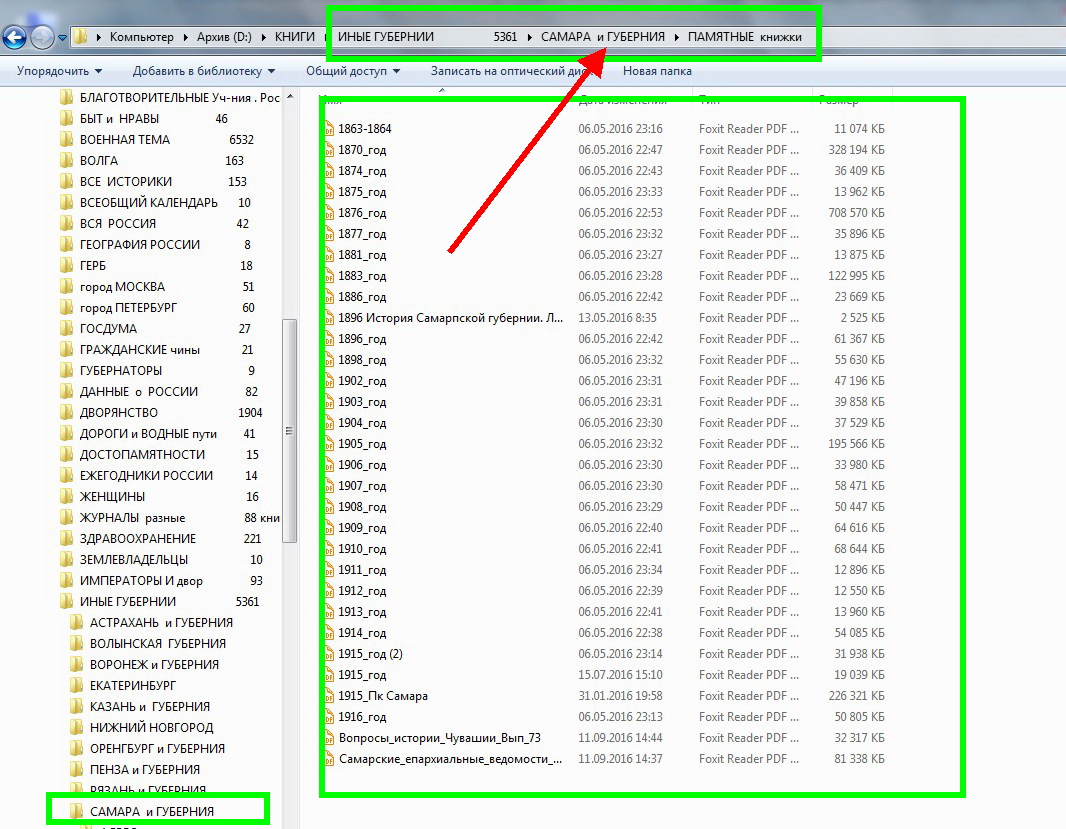Click the folder icon beside ДВОРЯНСТВО
This screenshot has height=829, width=1066.
point(67,413)
